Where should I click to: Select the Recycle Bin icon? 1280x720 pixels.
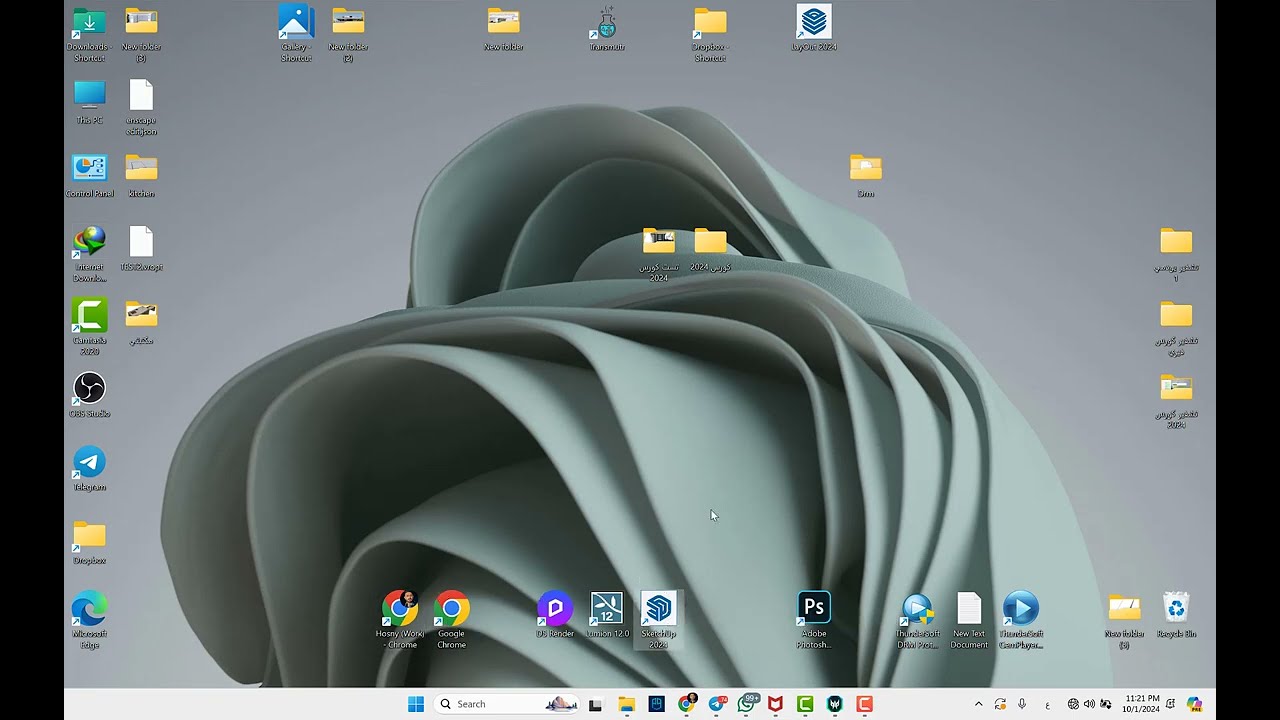(x=1176, y=615)
